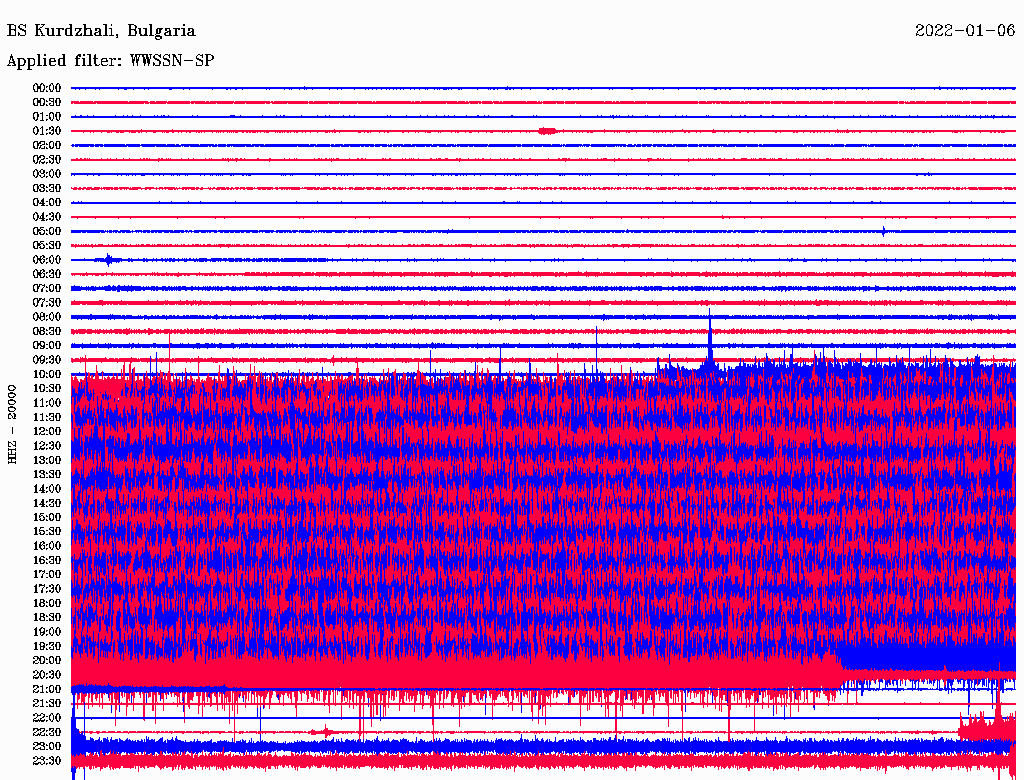
Task: Click the '04:30' time label
Action: click(47, 216)
